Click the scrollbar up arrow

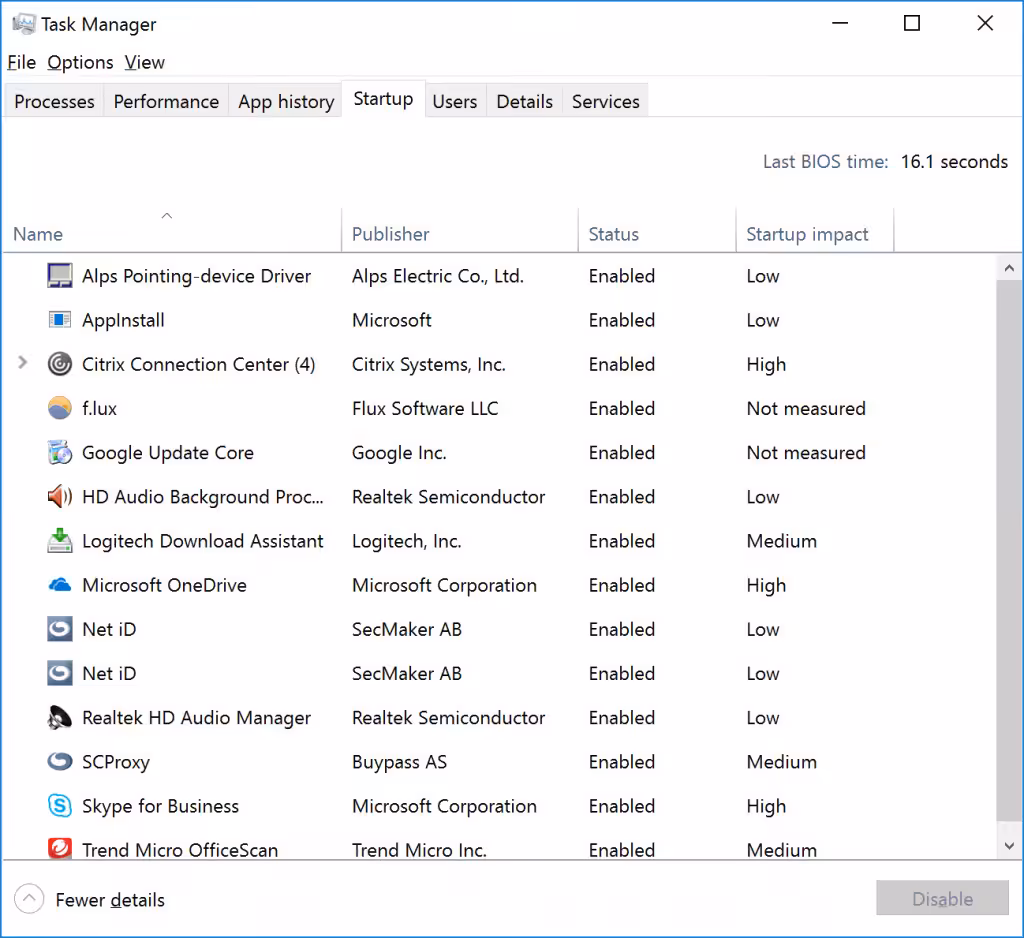[x=1009, y=268]
